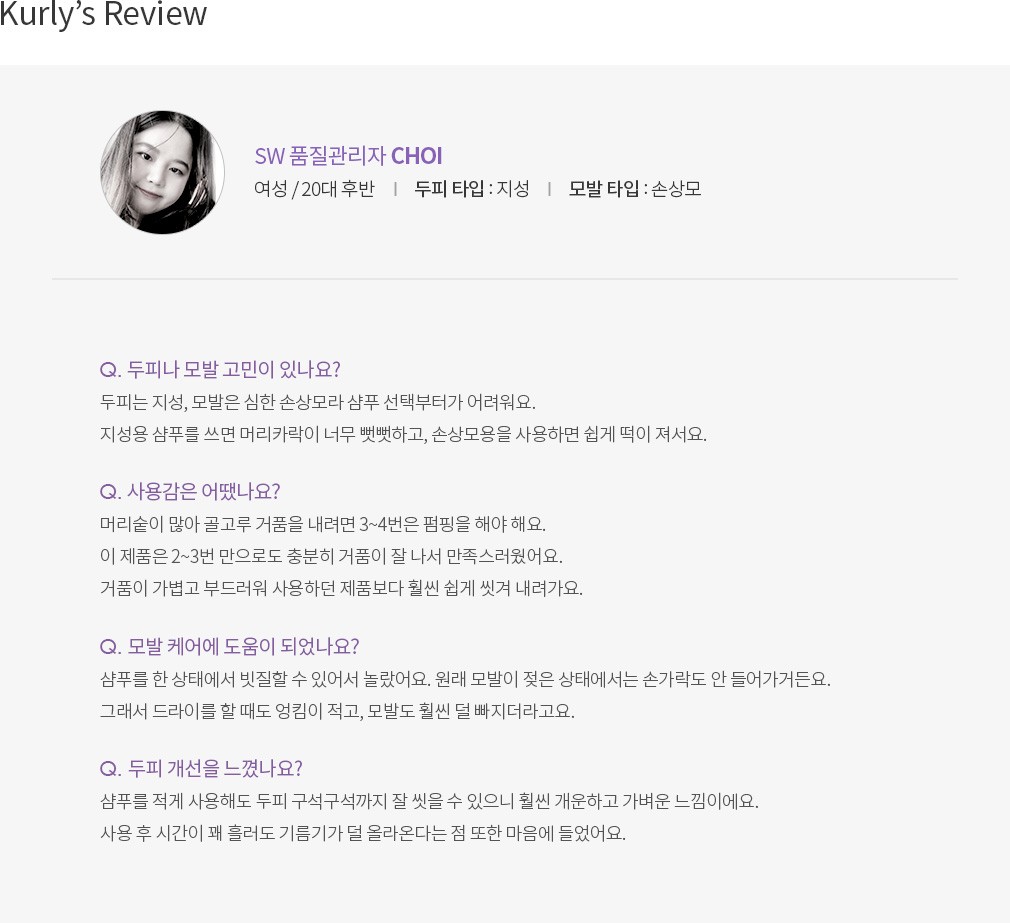1010x923 pixels.
Task: Click the question 사용감은 어땠나요?
Action: [x=190, y=492]
